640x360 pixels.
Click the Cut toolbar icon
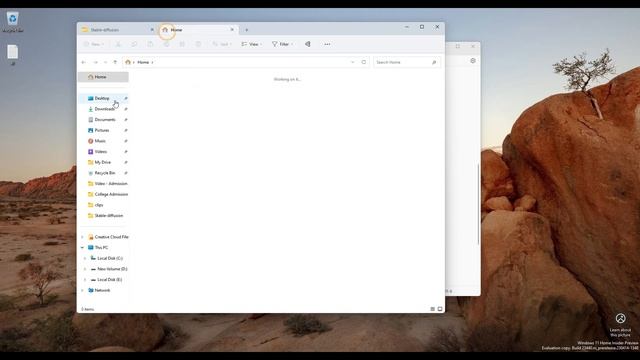(x=118, y=44)
